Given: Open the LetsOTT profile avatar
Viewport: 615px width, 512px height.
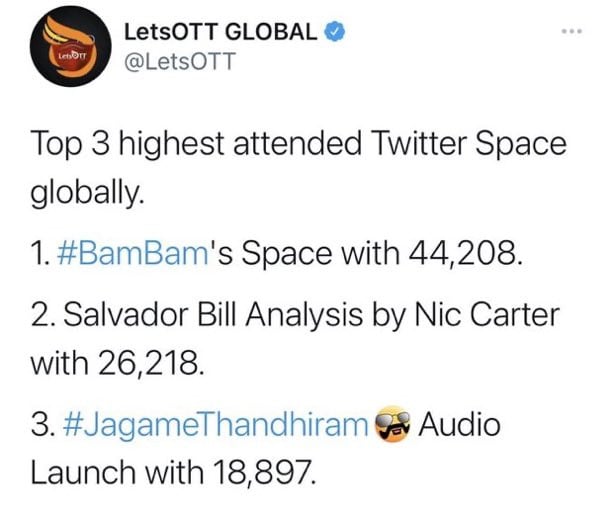Looking at the screenshot, I should 71,46.
